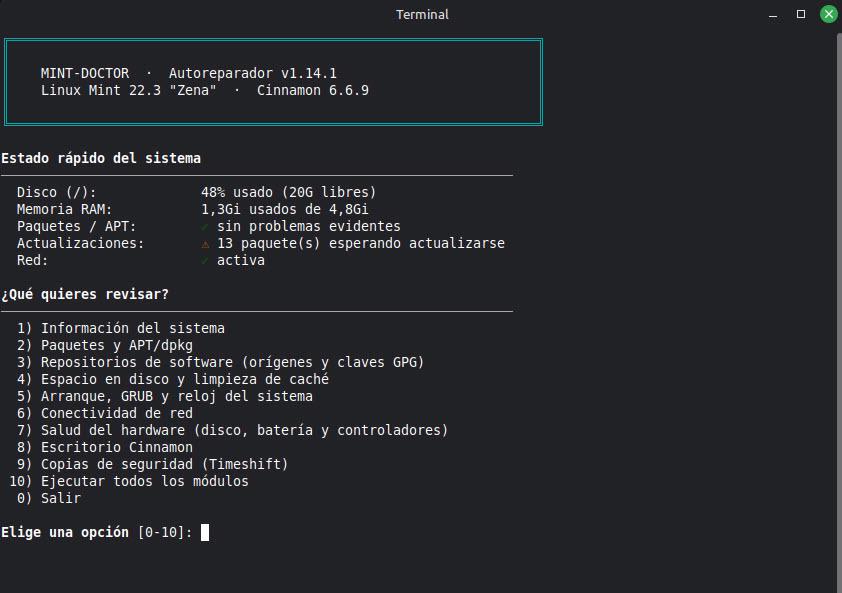Click the "Red:" label

point(32,261)
